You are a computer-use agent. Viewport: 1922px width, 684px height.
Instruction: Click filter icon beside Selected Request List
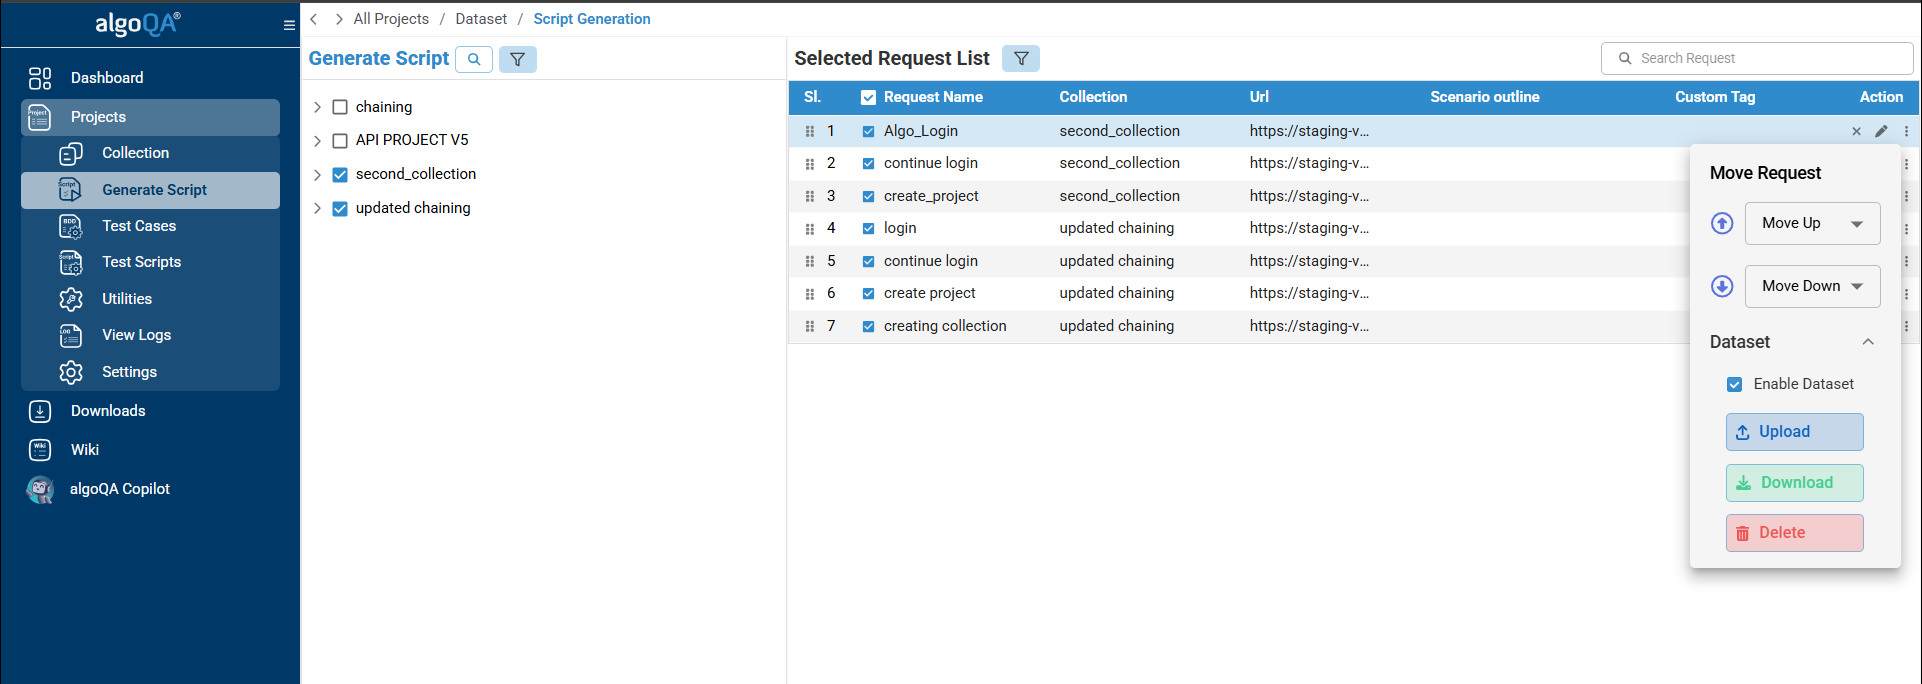click(1021, 59)
